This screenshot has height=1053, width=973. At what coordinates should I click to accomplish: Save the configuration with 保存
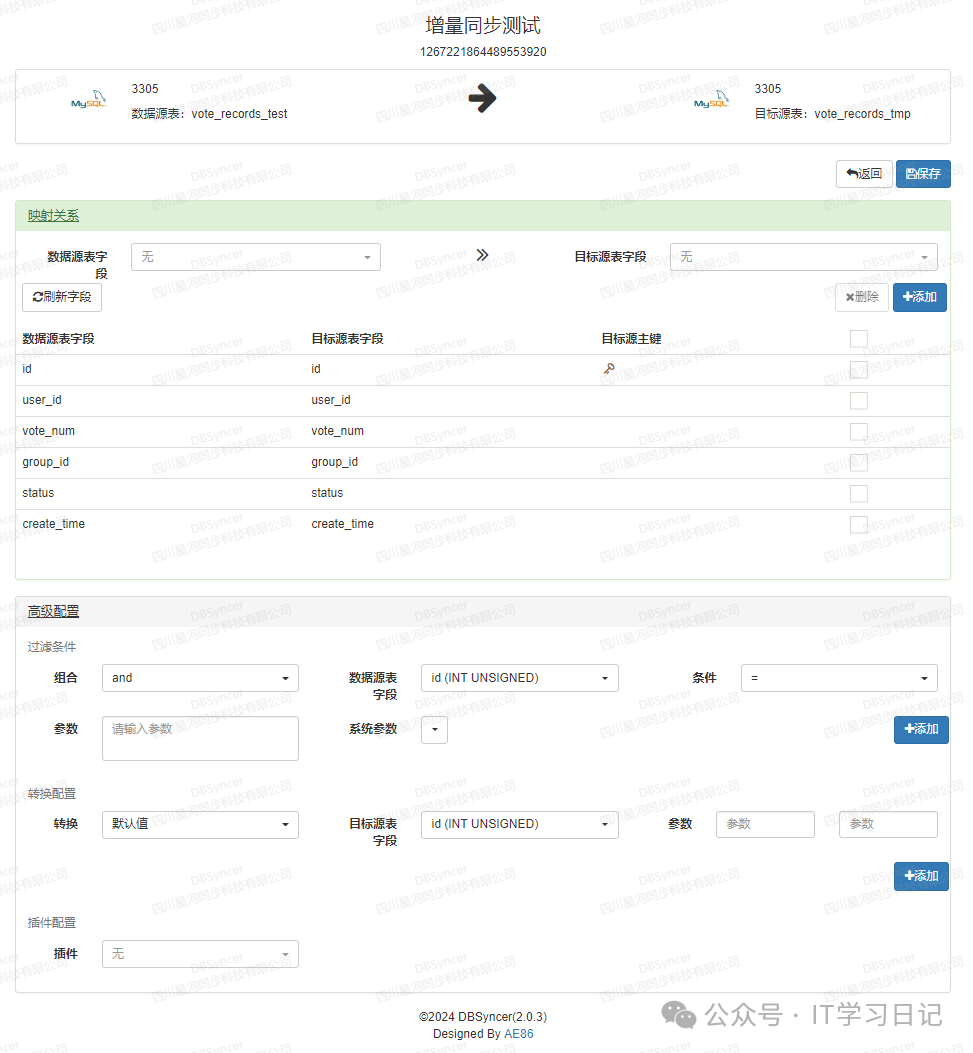click(922, 174)
